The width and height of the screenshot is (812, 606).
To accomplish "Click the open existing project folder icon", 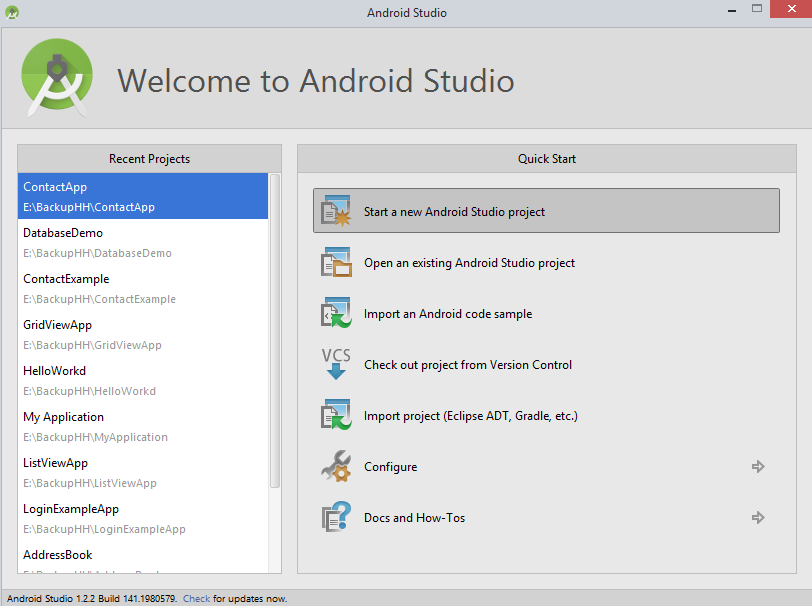I will tap(336, 262).
